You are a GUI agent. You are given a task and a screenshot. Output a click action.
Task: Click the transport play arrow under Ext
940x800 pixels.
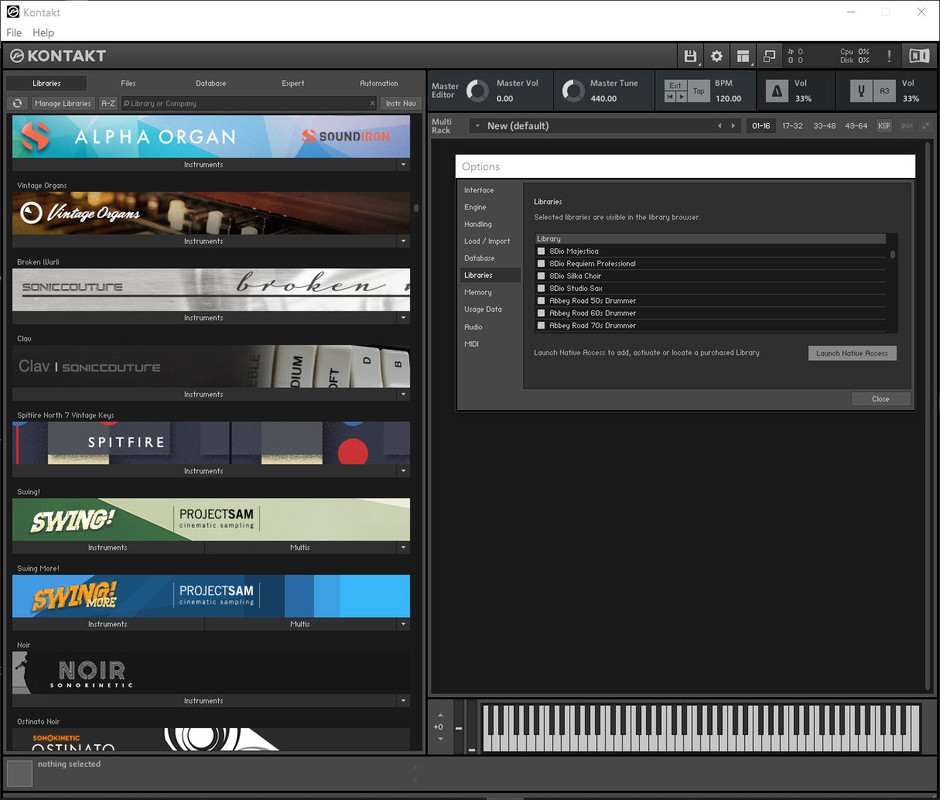pos(682,97)
